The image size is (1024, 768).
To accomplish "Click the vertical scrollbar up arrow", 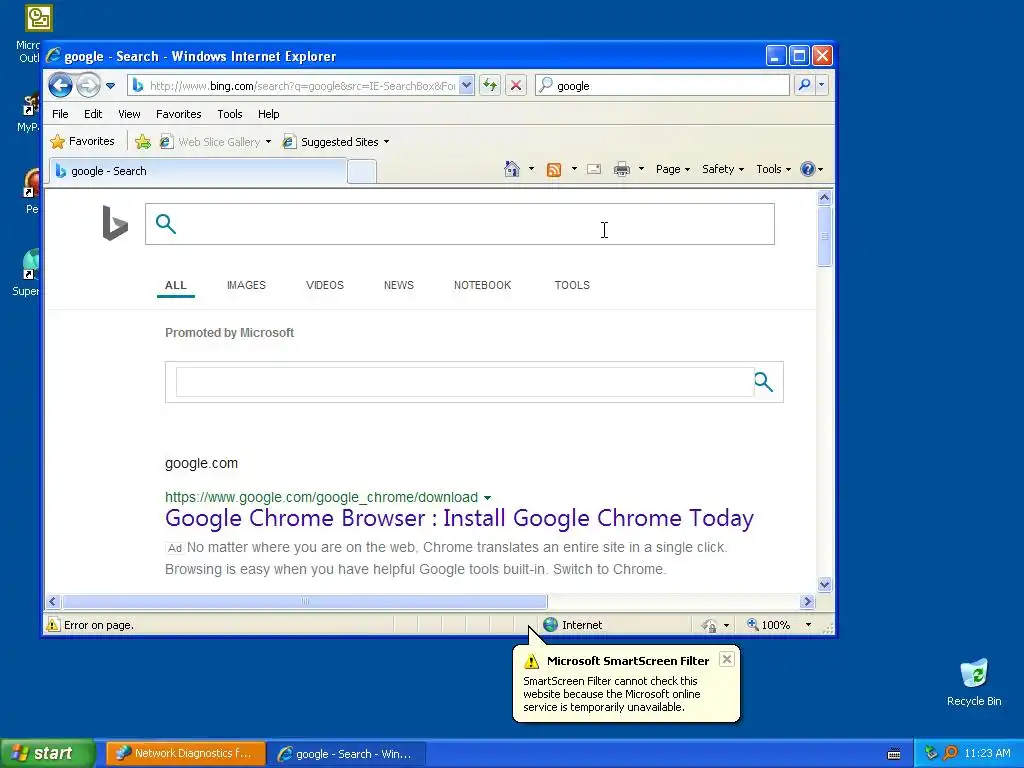I will pyautogui.click(x=824, y=197).
